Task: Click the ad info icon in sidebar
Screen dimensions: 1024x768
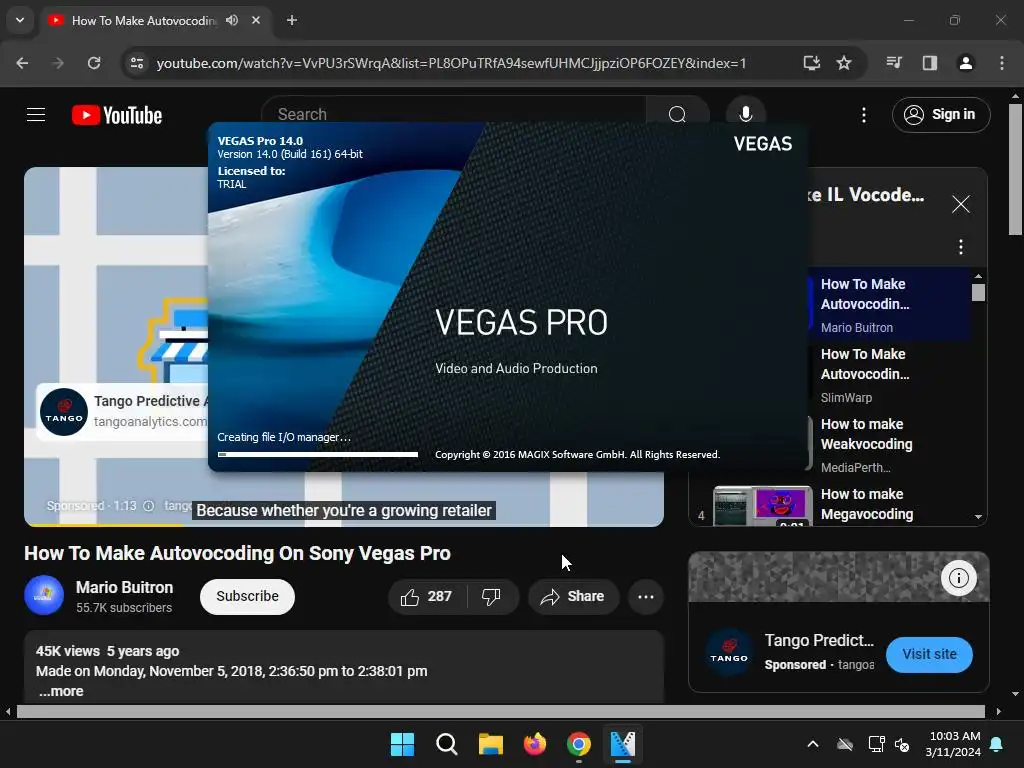Action: pyautogui.click(x=959, y=578)
